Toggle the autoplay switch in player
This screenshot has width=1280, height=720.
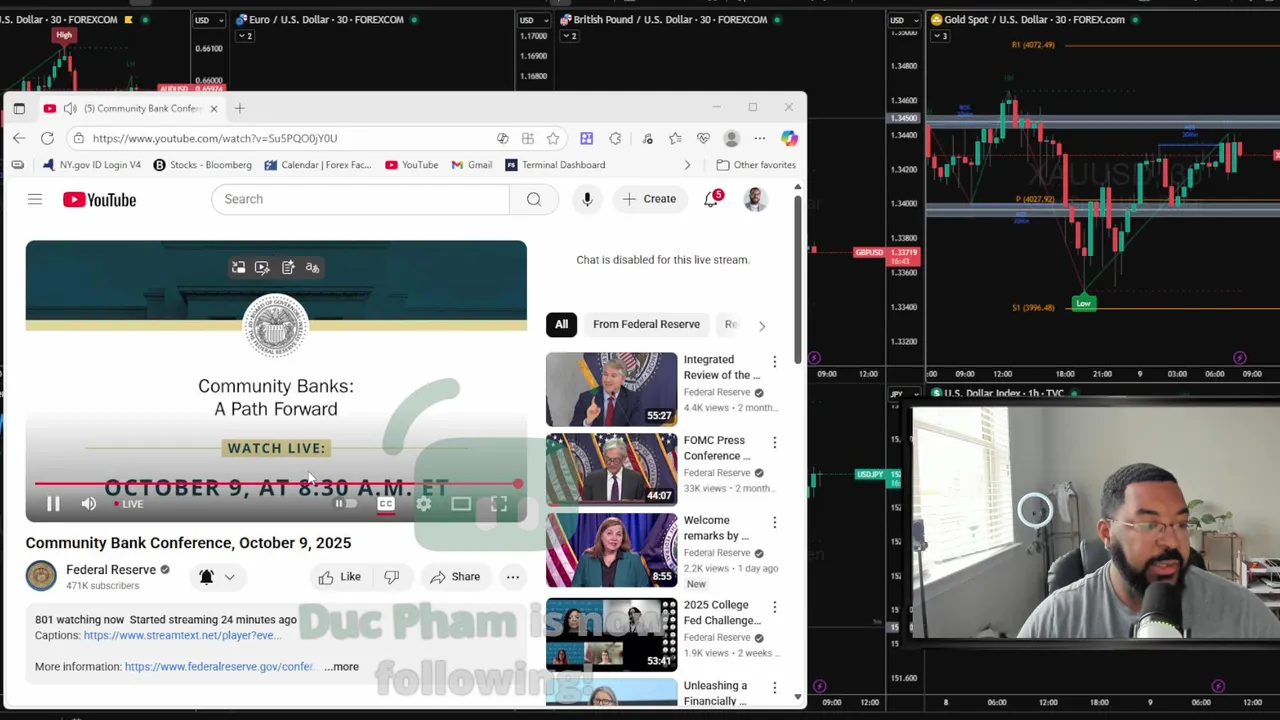346,504
